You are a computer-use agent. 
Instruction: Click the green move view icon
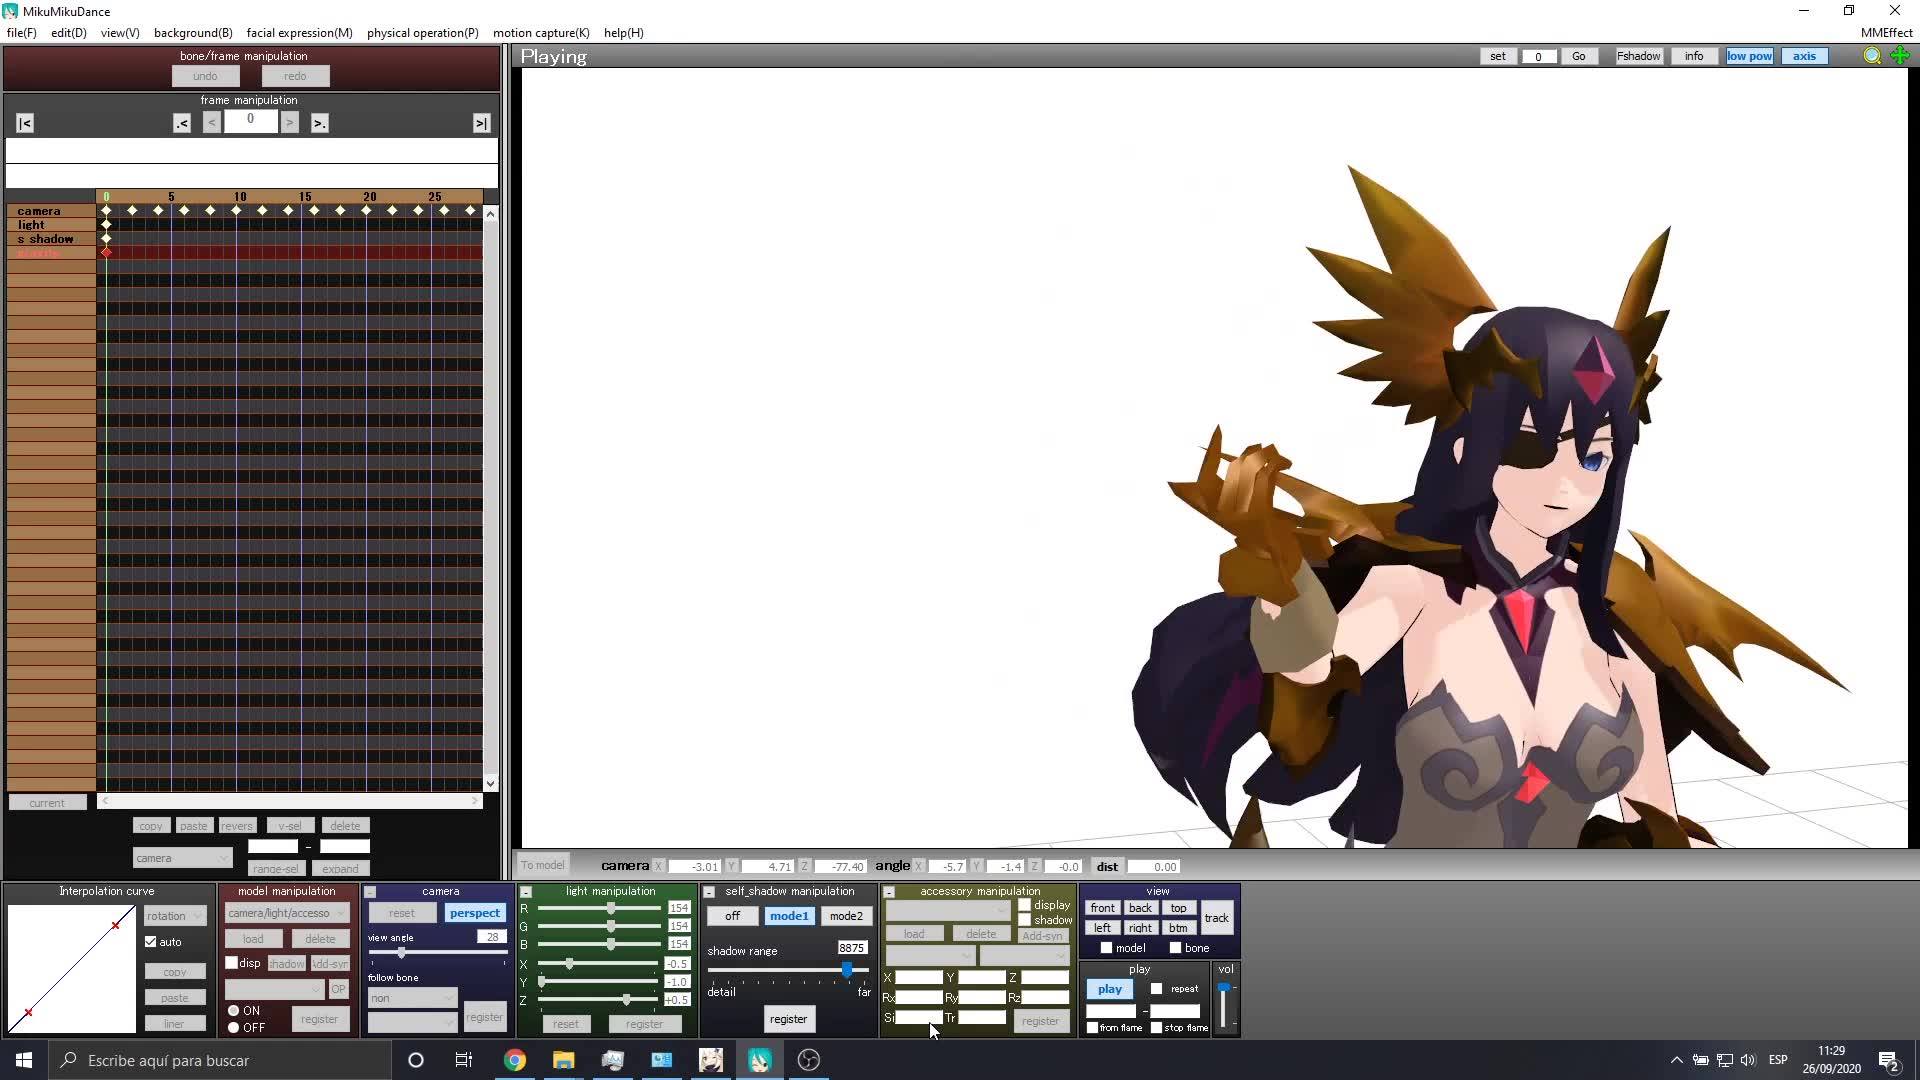1900,56
